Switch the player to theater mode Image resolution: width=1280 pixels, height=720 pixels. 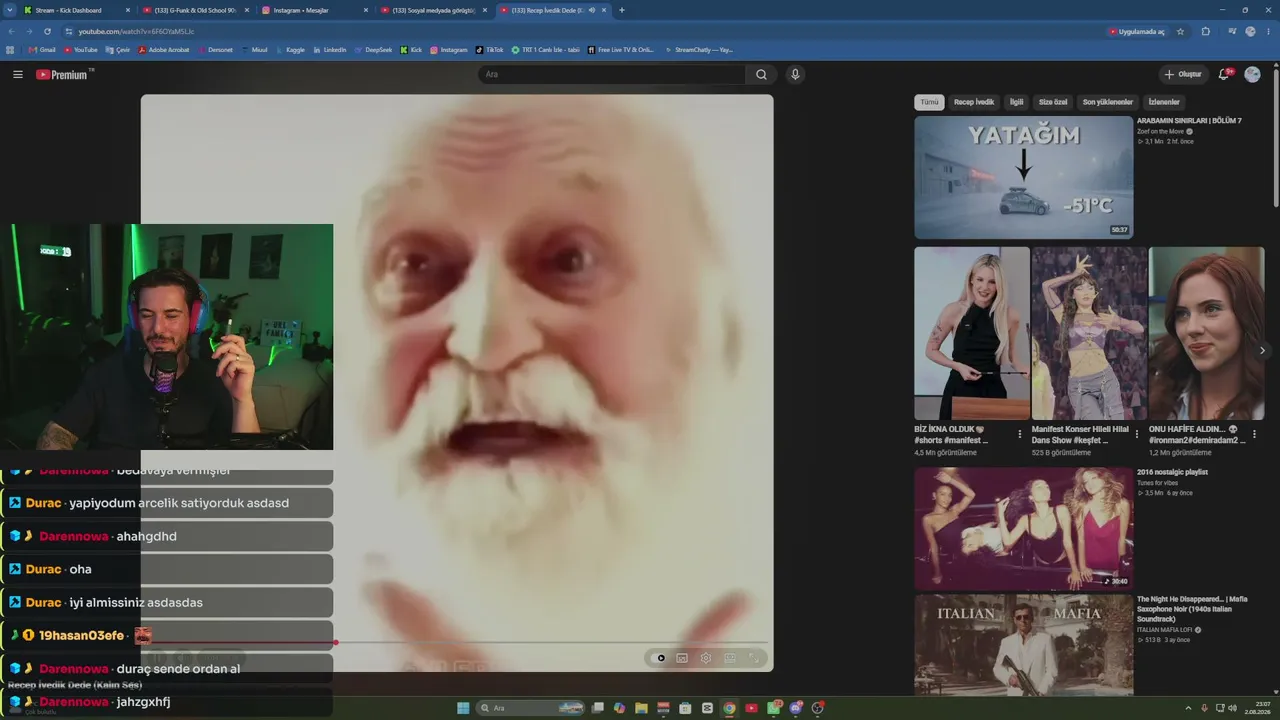pos(730,658)
